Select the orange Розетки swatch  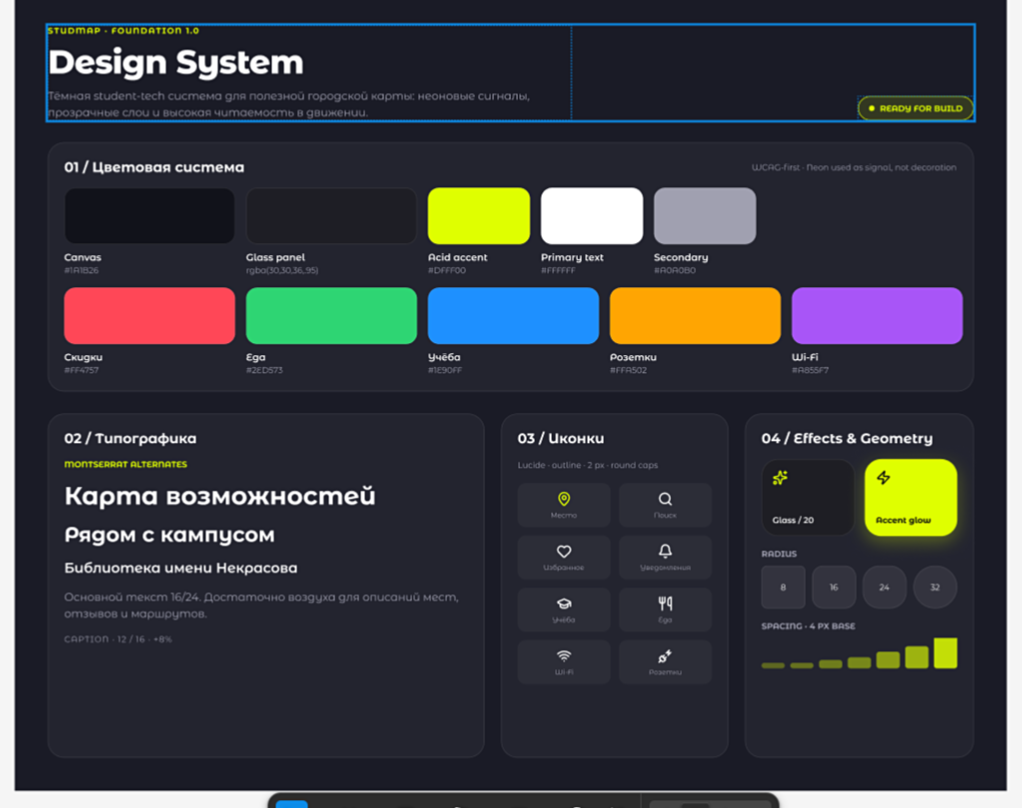pyautogui.click(x=695, y=315)
